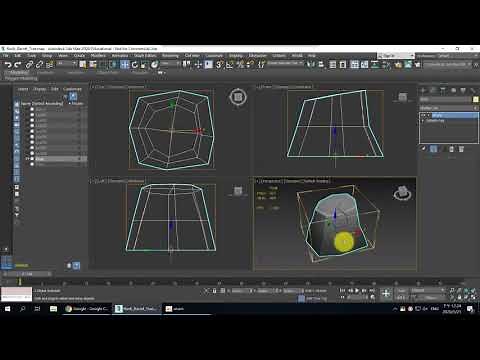
Task: Click Maximize Viewport Toggle icon
Action: click(473, 297)
